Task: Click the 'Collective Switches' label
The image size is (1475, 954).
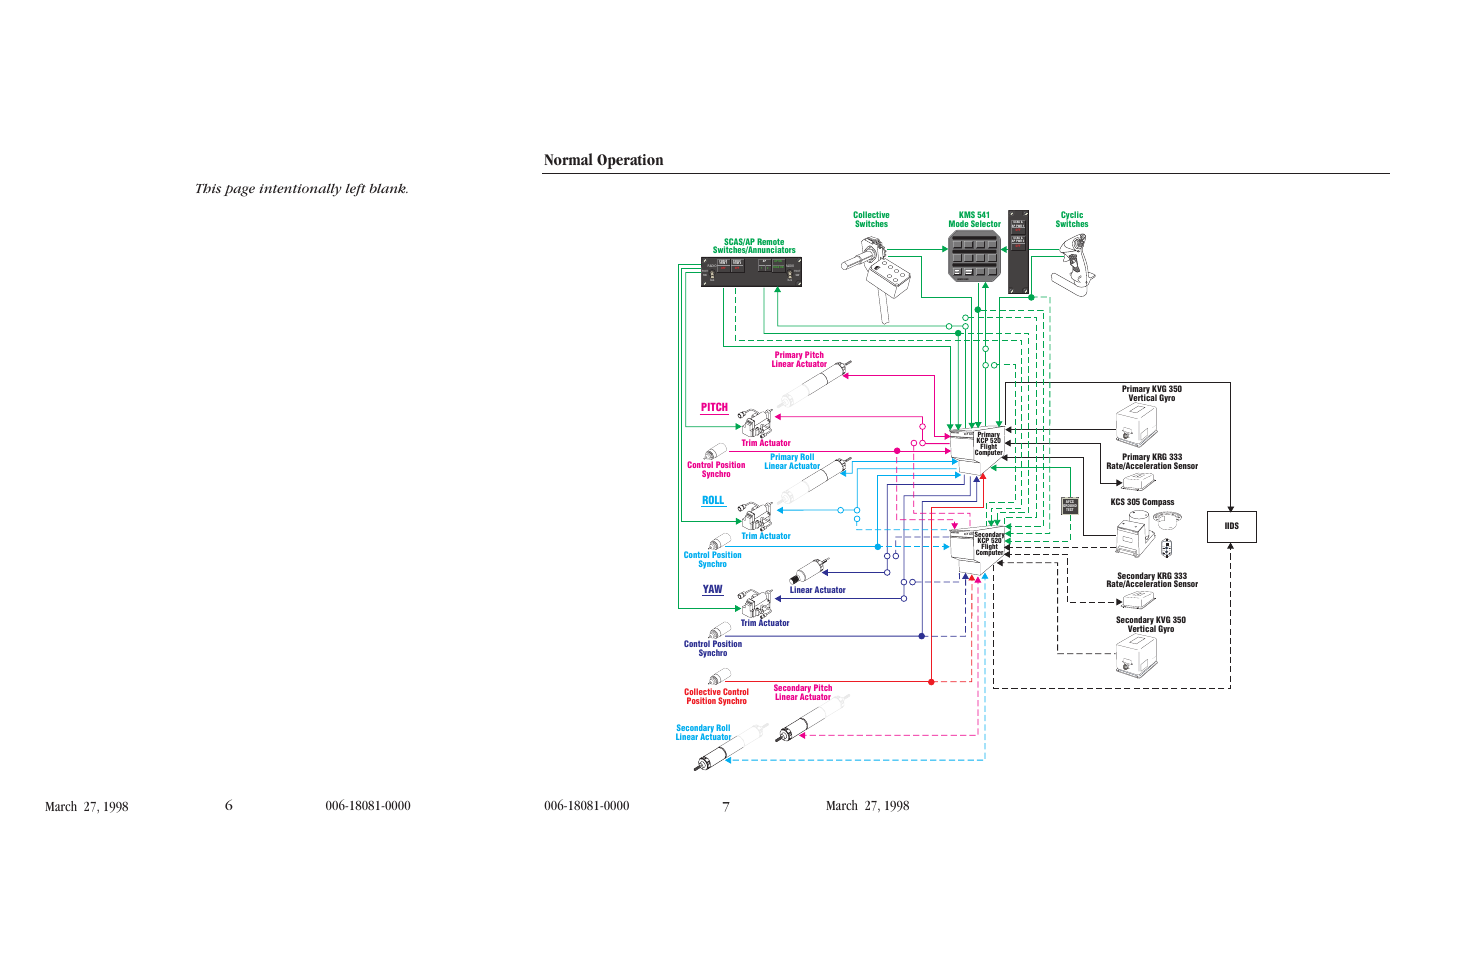Action: tap(871, 220)
